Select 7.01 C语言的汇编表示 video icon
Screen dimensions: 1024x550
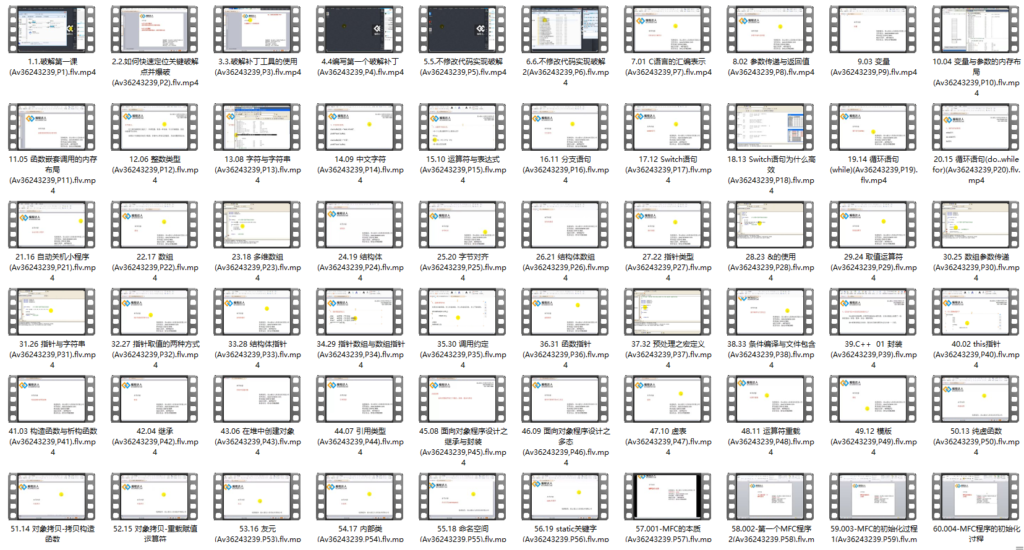(668, 29)
